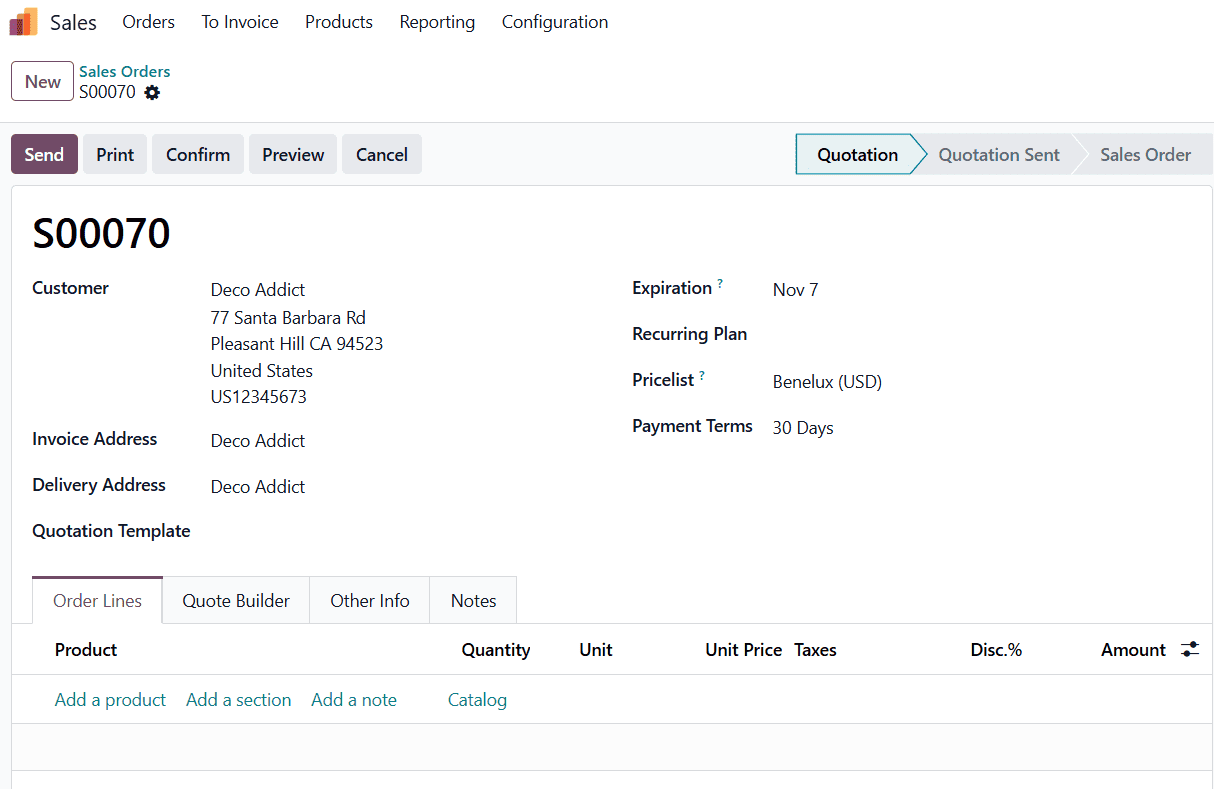The image size is (1214, 789).
Task: Click the Confirm button
Action: click(198, 155)
